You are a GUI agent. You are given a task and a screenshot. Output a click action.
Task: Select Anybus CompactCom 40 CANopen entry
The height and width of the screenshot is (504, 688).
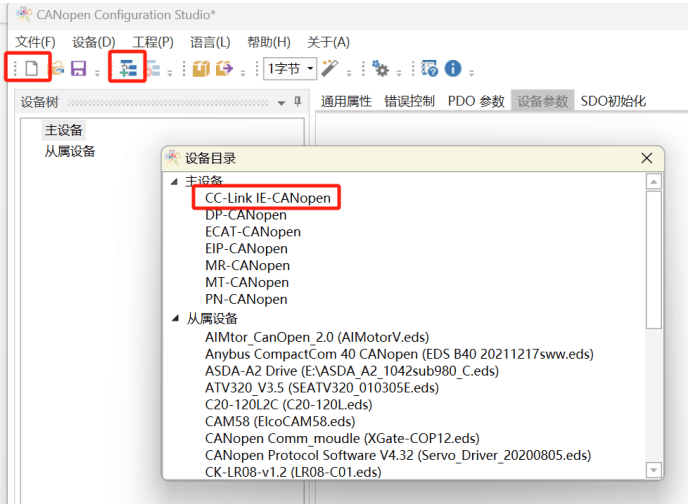pyautogui.click(x=399, y=354)
